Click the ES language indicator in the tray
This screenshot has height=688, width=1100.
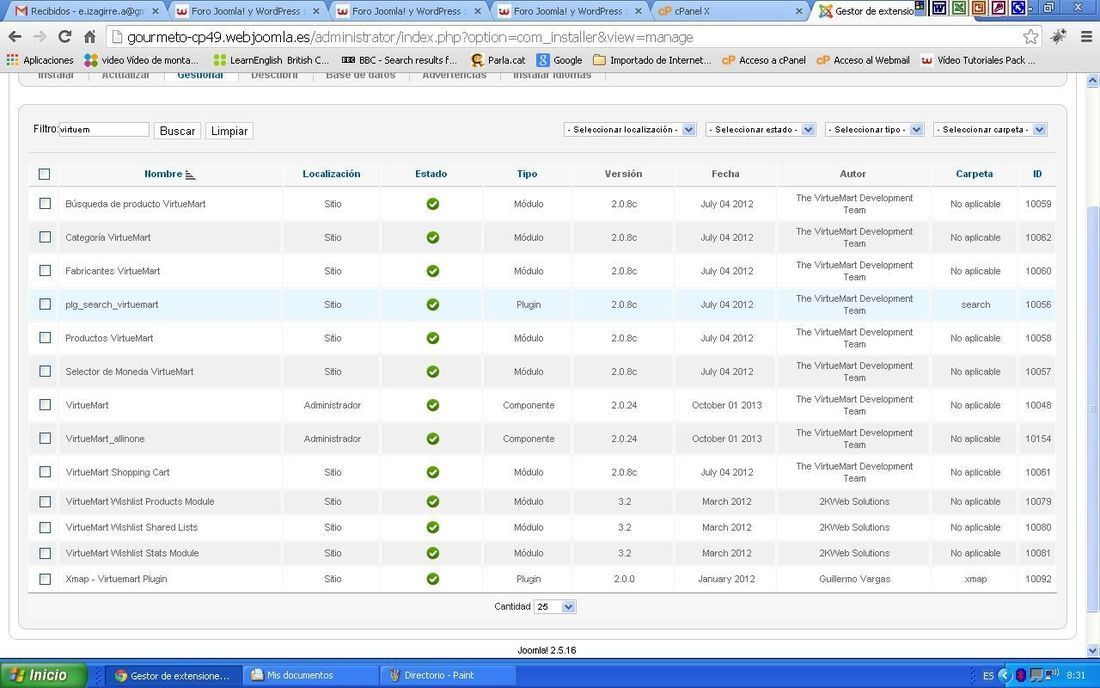(988, 675)
